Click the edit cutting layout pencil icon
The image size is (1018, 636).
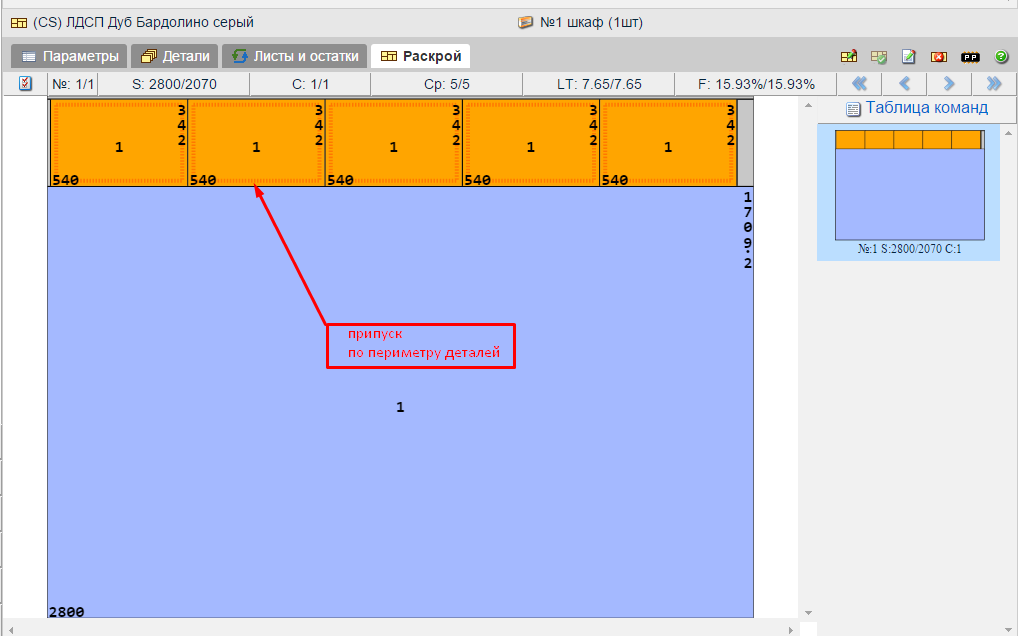point(849,57)
